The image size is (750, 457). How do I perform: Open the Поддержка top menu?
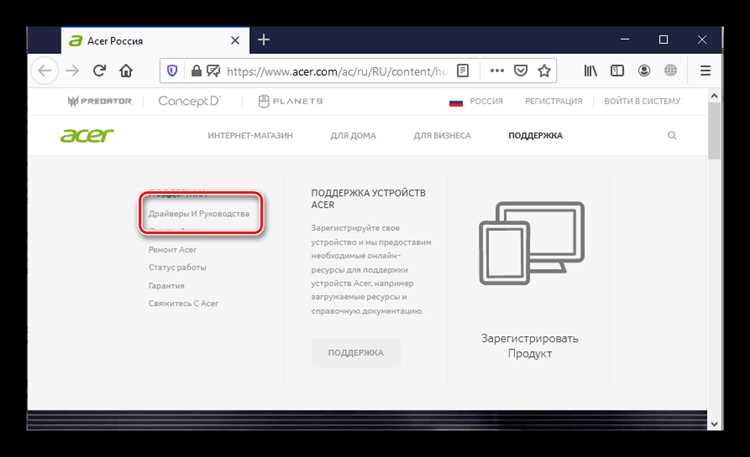[535, 135]
